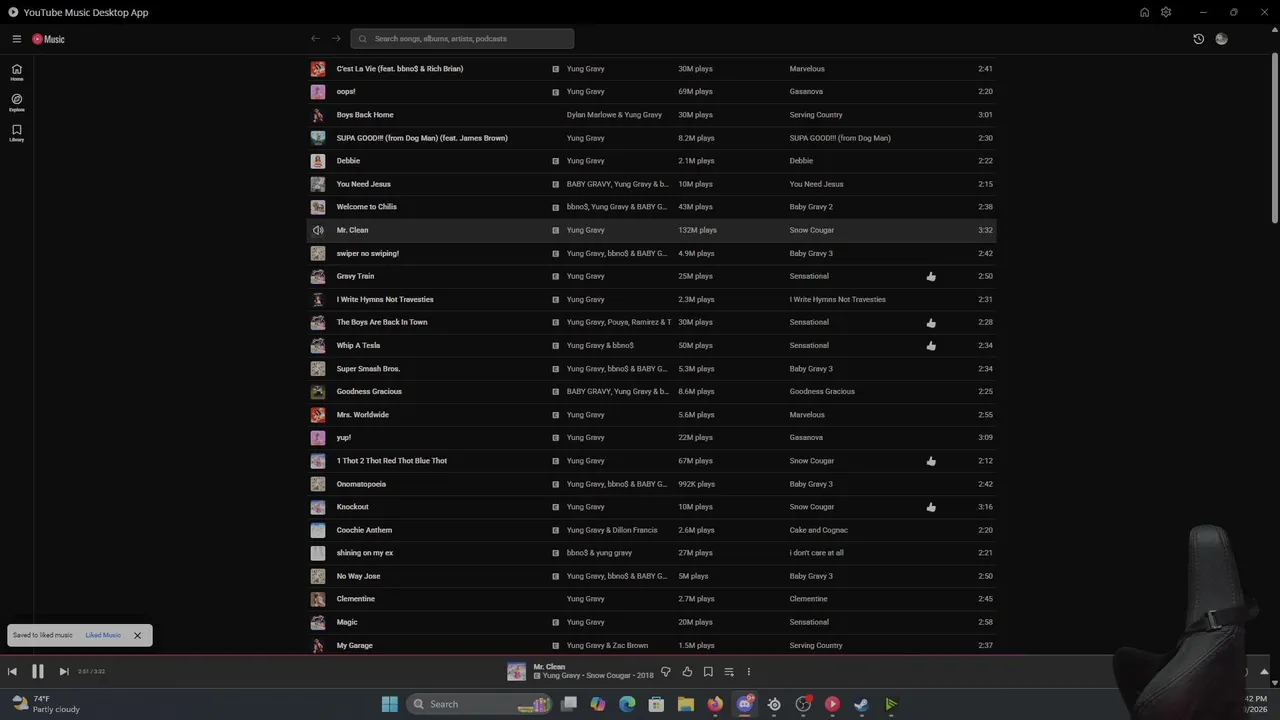1280x720 pixels.
Task: Navigate back with the left arrow
Action: [x=316, y=39]
